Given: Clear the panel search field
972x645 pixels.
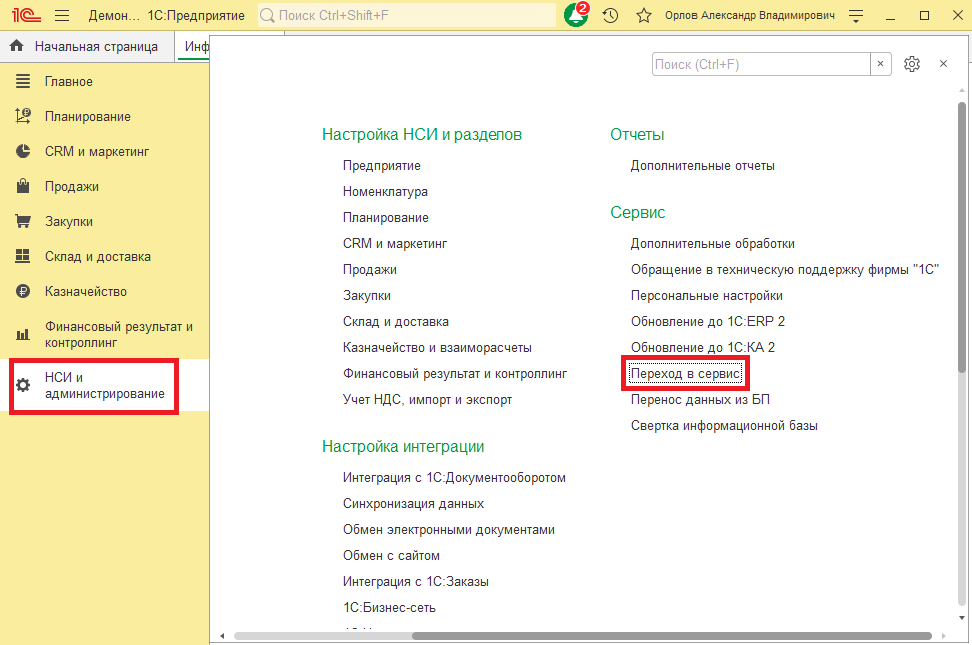Looking at the screenshot, I should (880, 64).
